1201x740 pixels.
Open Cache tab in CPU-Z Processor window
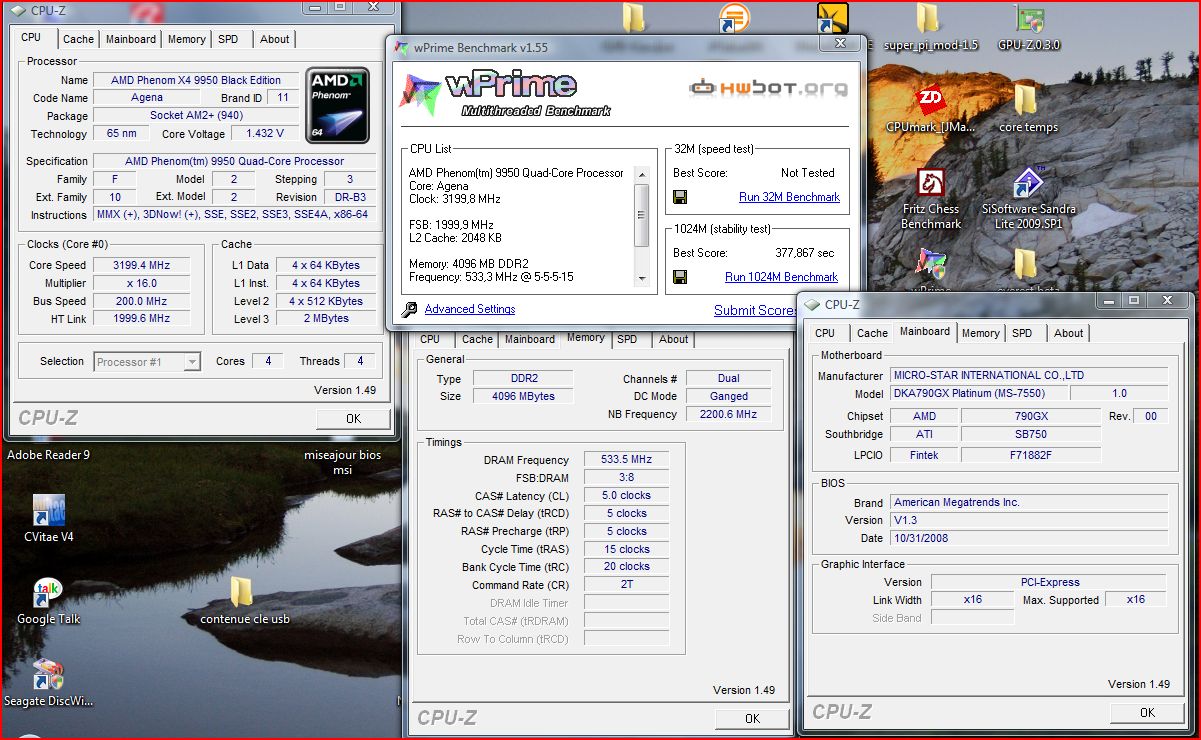click(x=78, y=39)
